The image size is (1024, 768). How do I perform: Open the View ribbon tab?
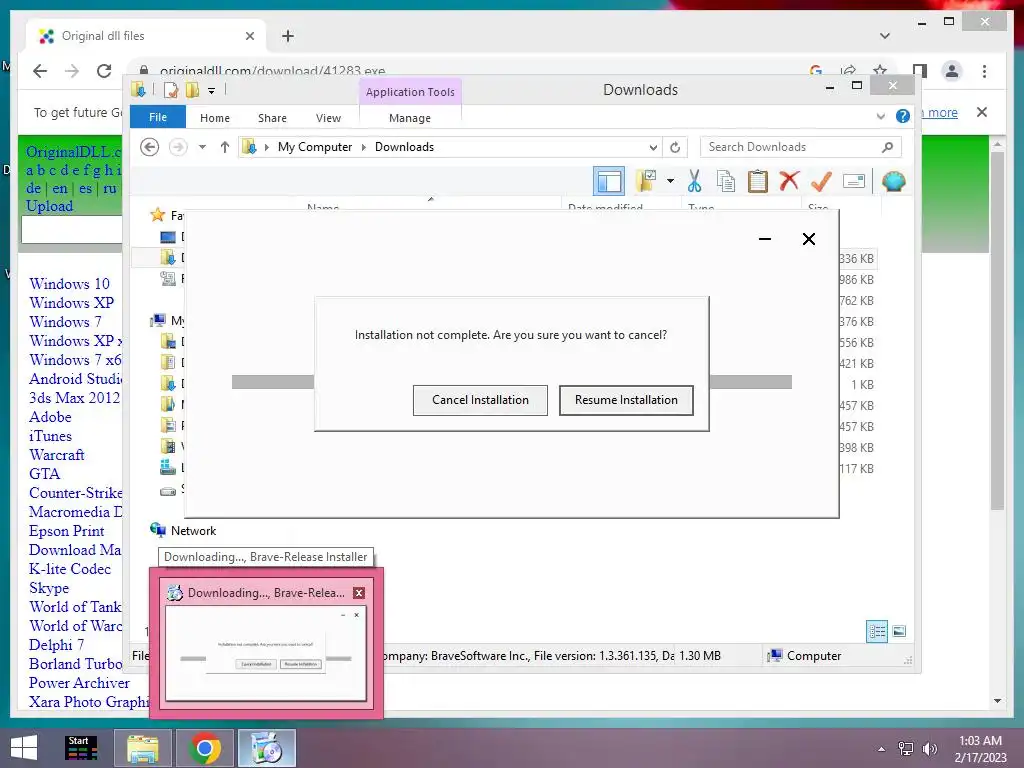[328, 118]
